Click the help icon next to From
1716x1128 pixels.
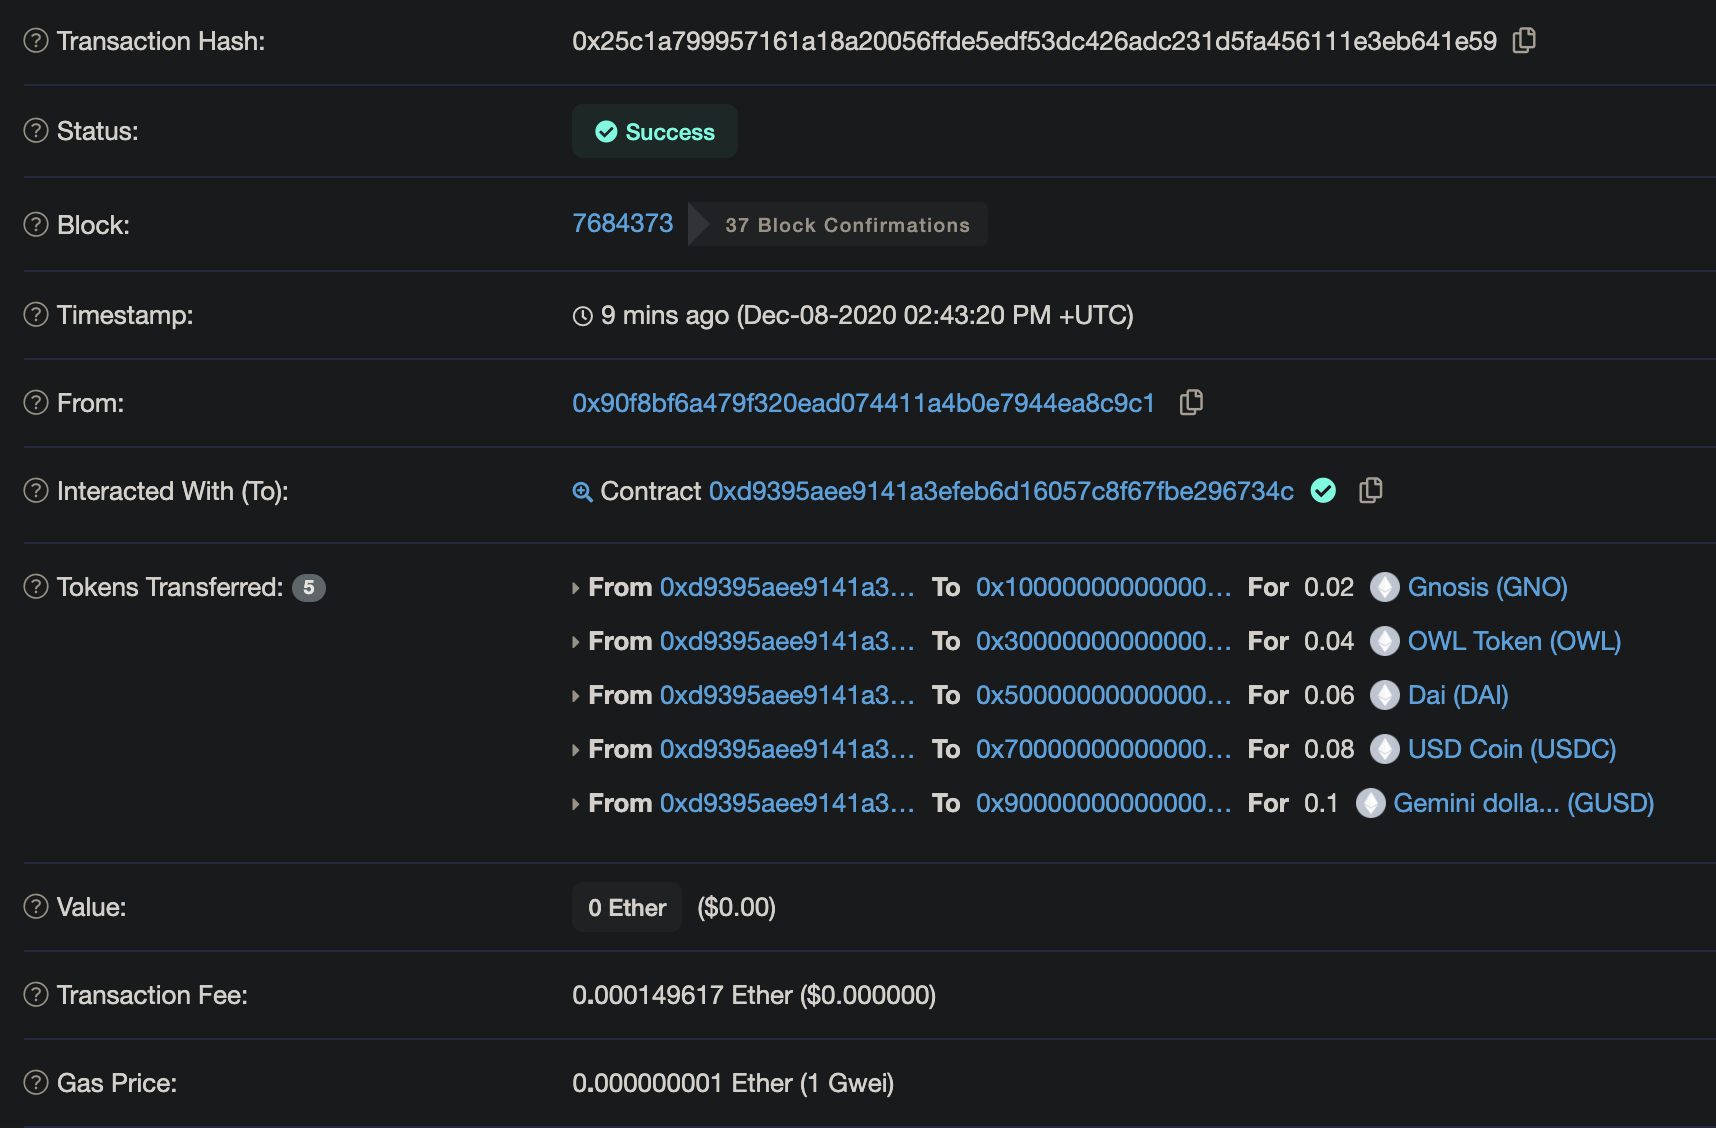coord(36,402)
